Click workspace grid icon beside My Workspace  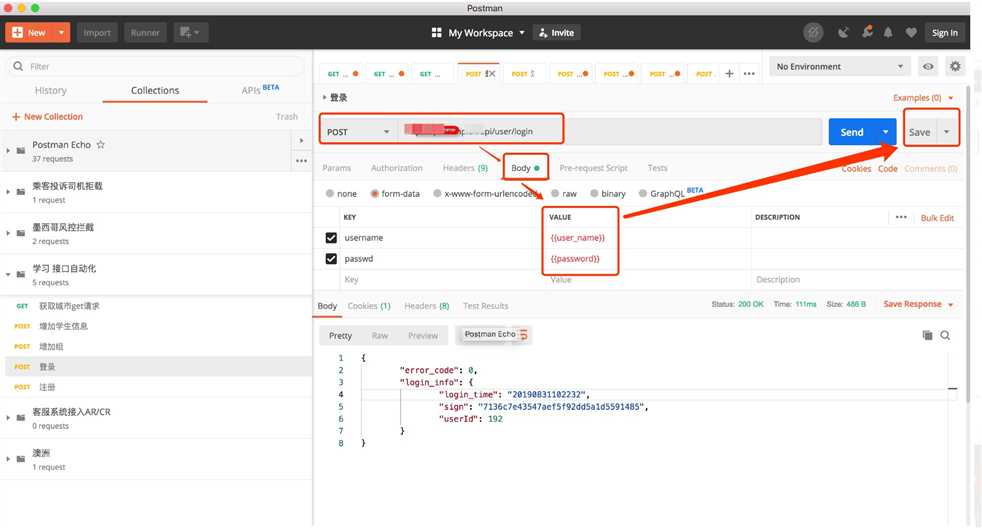[437, 33]
